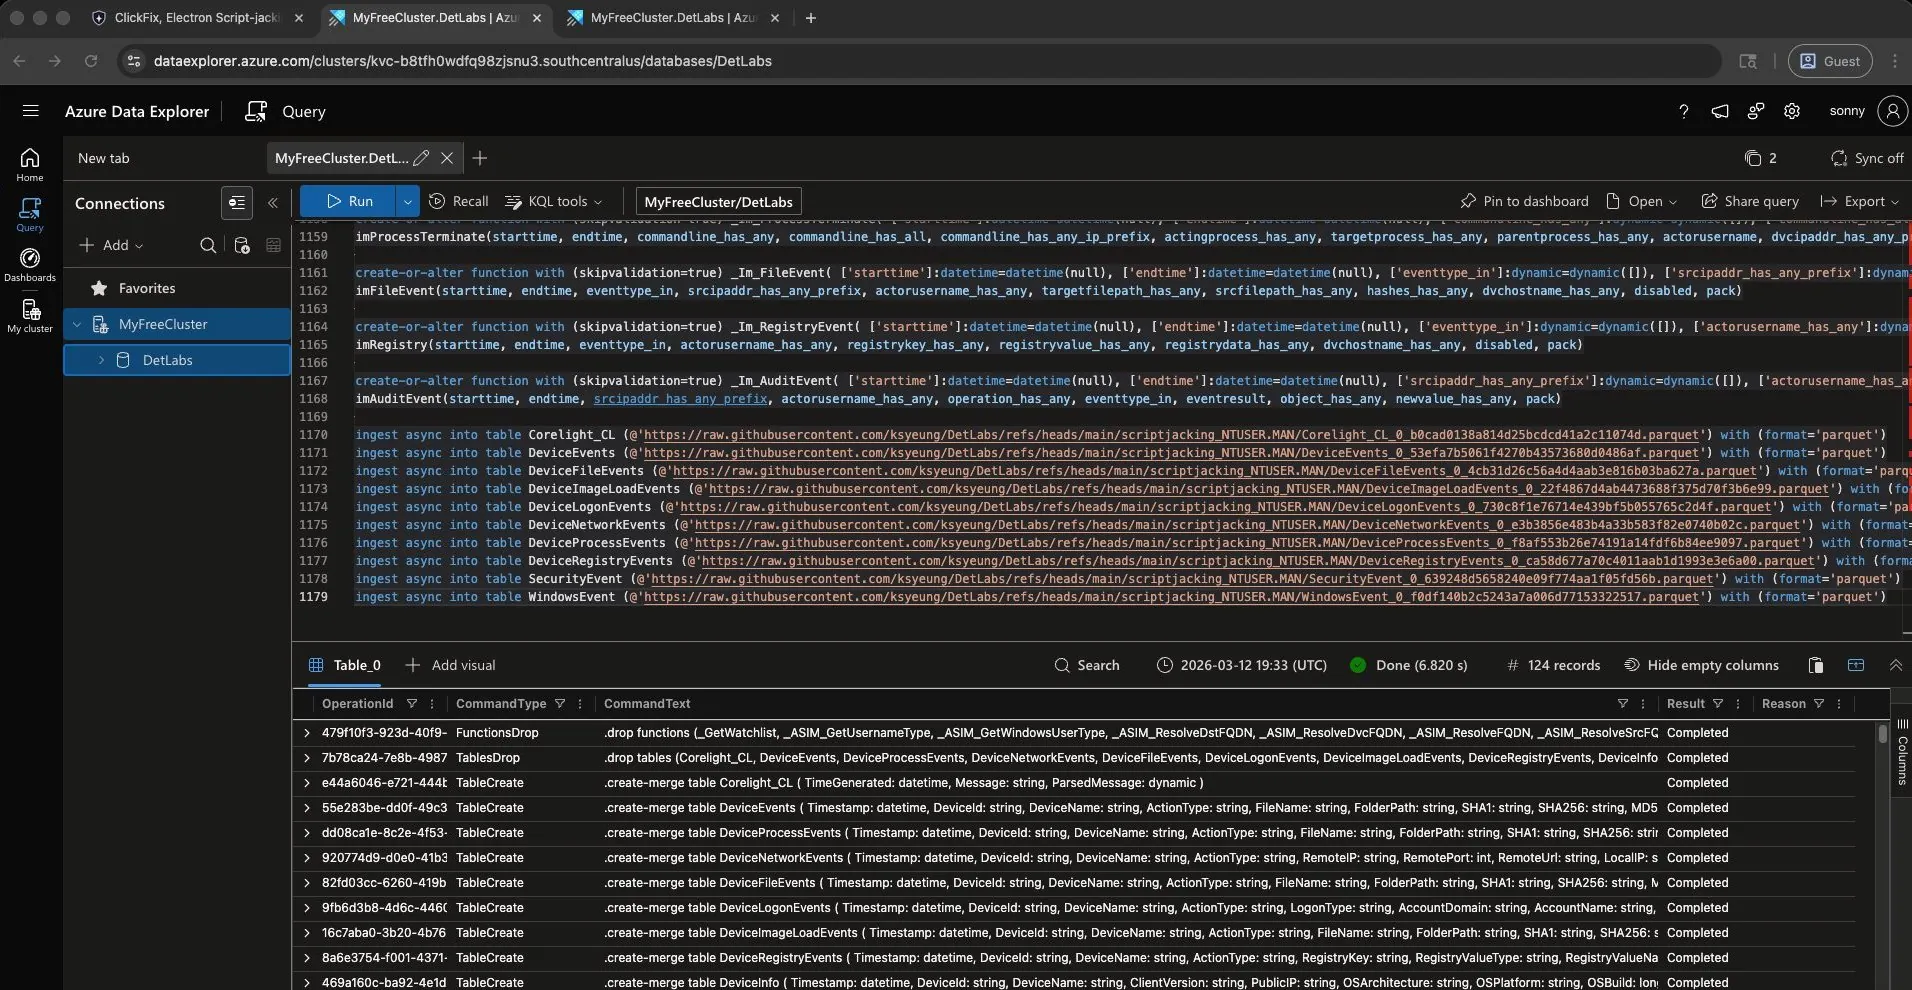Open the Help question mark menu
This screenshot has height=990, width=1912.
(x=1684, y=111)
